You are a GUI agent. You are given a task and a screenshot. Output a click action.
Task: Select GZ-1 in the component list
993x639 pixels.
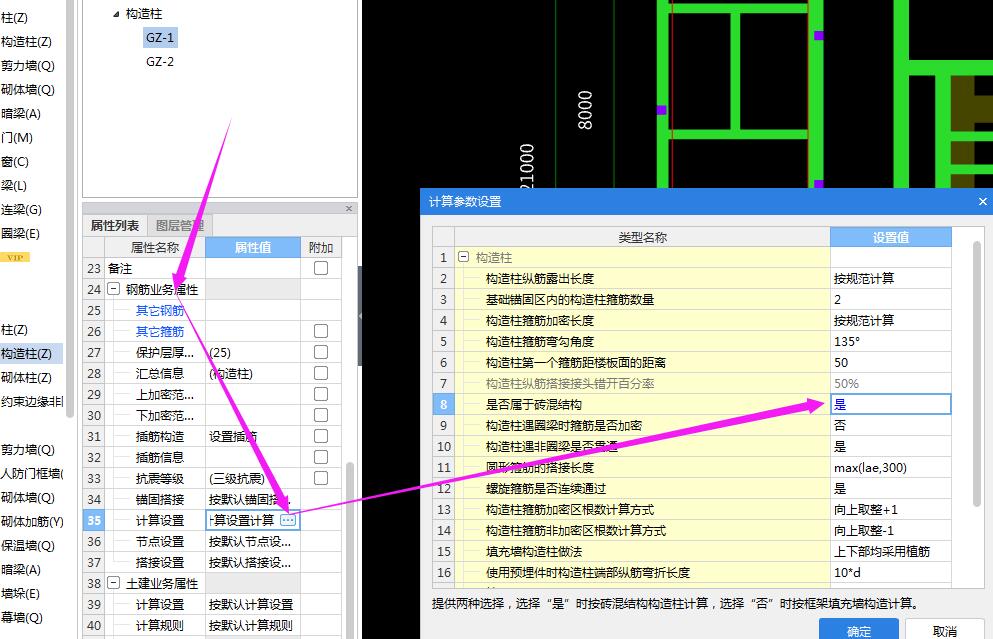point(160,37)
